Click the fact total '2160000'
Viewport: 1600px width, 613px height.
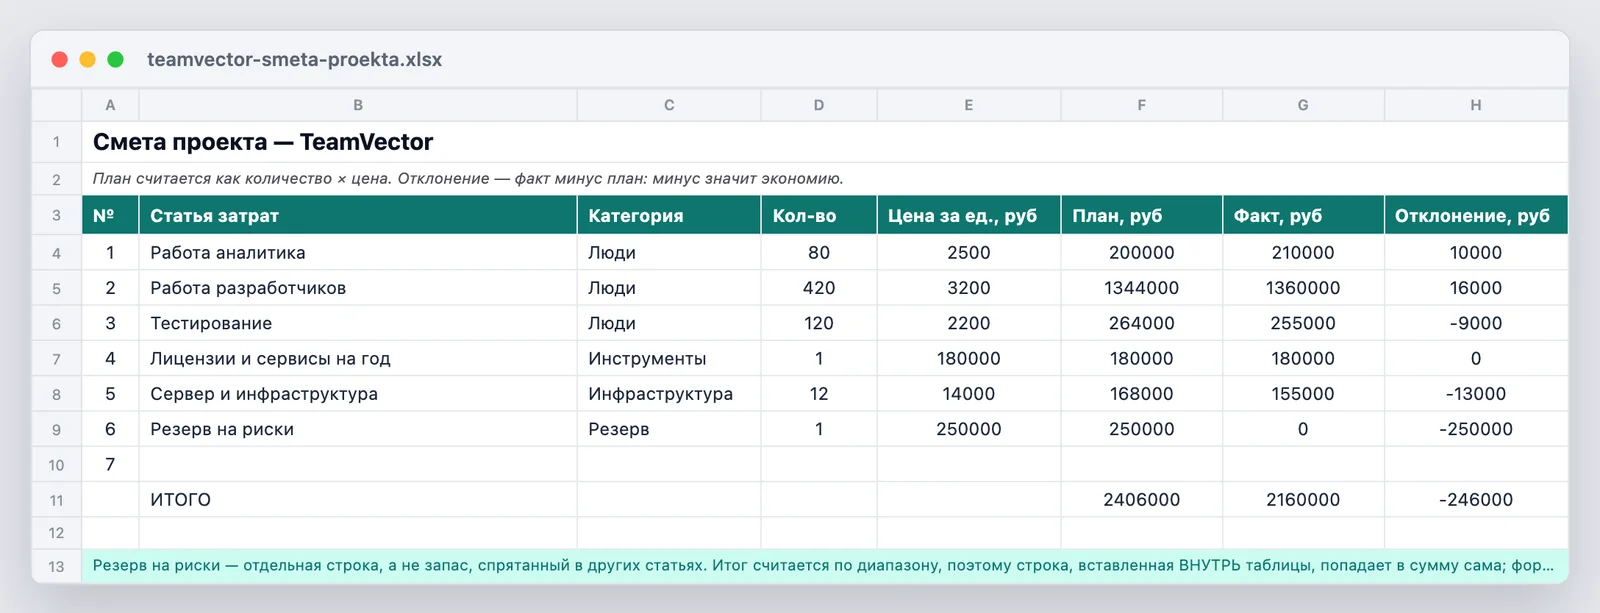[1303, 500]
